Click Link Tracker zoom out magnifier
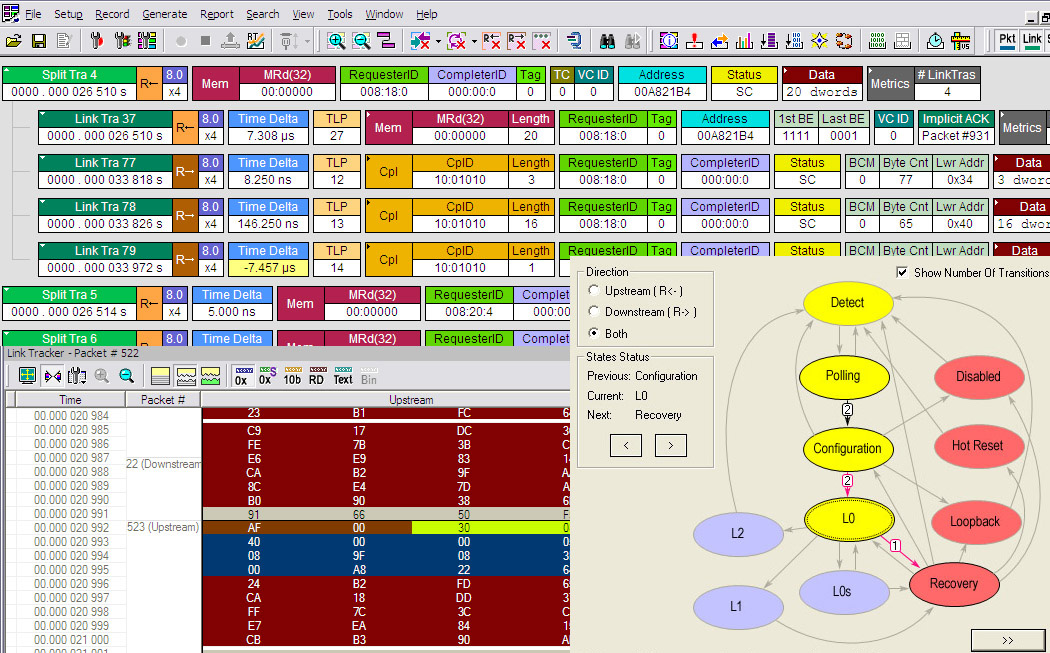The width and height of the screenshot is (1050, 653). pos(126,376)
